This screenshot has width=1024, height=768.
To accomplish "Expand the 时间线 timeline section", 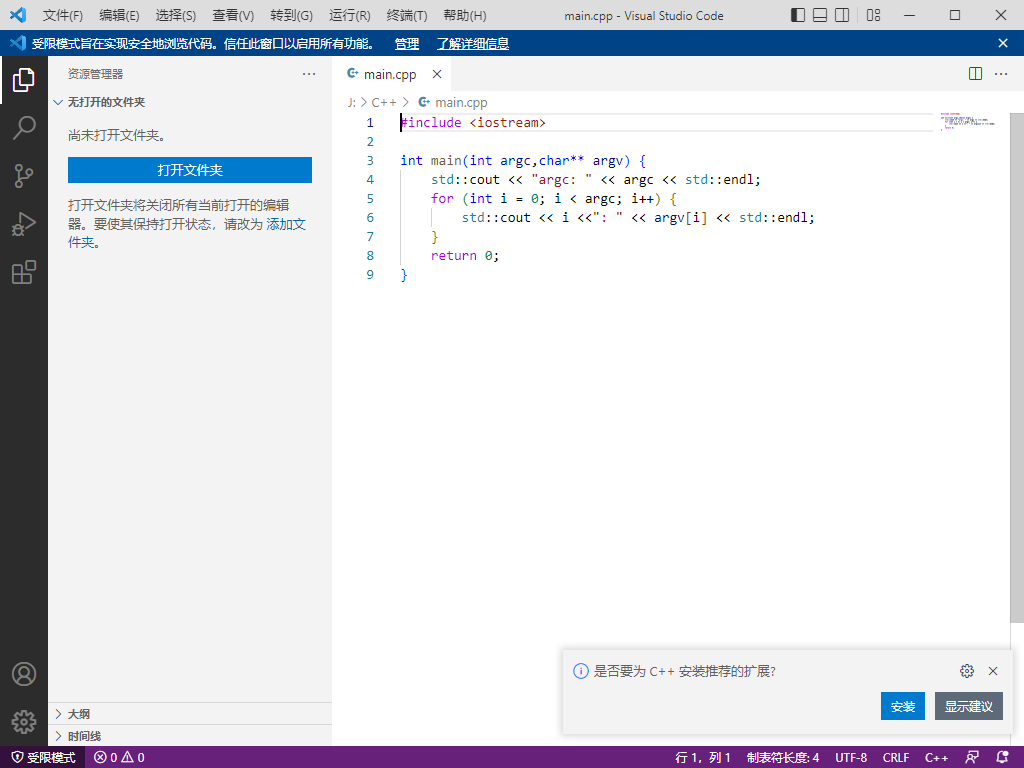I will (x=84, y=736).
